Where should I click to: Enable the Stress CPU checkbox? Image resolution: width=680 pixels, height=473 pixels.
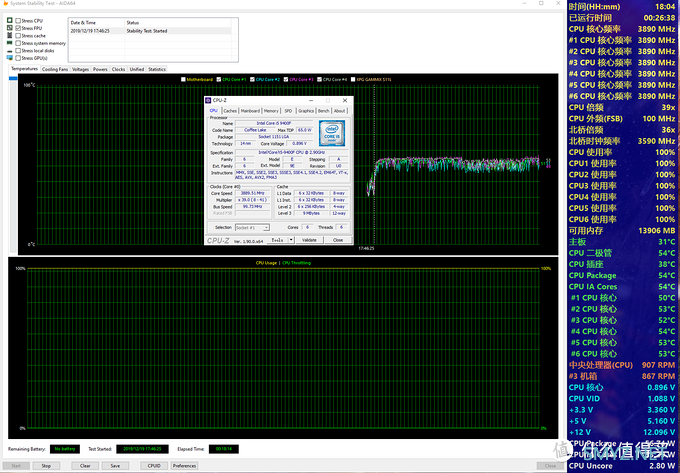[x=17, y=21]
